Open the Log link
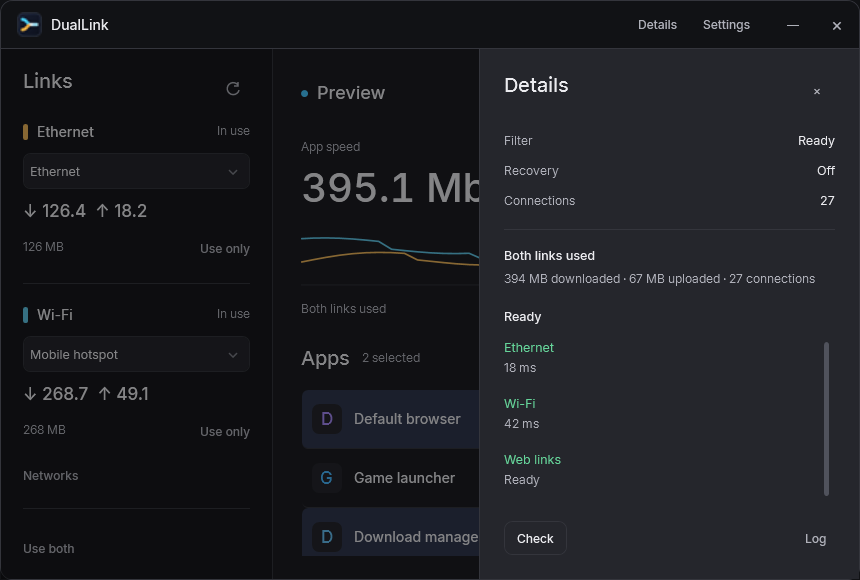This screenshot has width=860, height=580. coord(816,539)
